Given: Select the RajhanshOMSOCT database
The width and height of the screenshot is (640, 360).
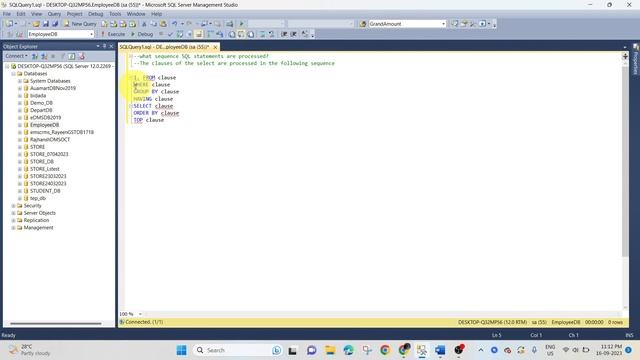Looking at the screenshot, I should point(50,140).
